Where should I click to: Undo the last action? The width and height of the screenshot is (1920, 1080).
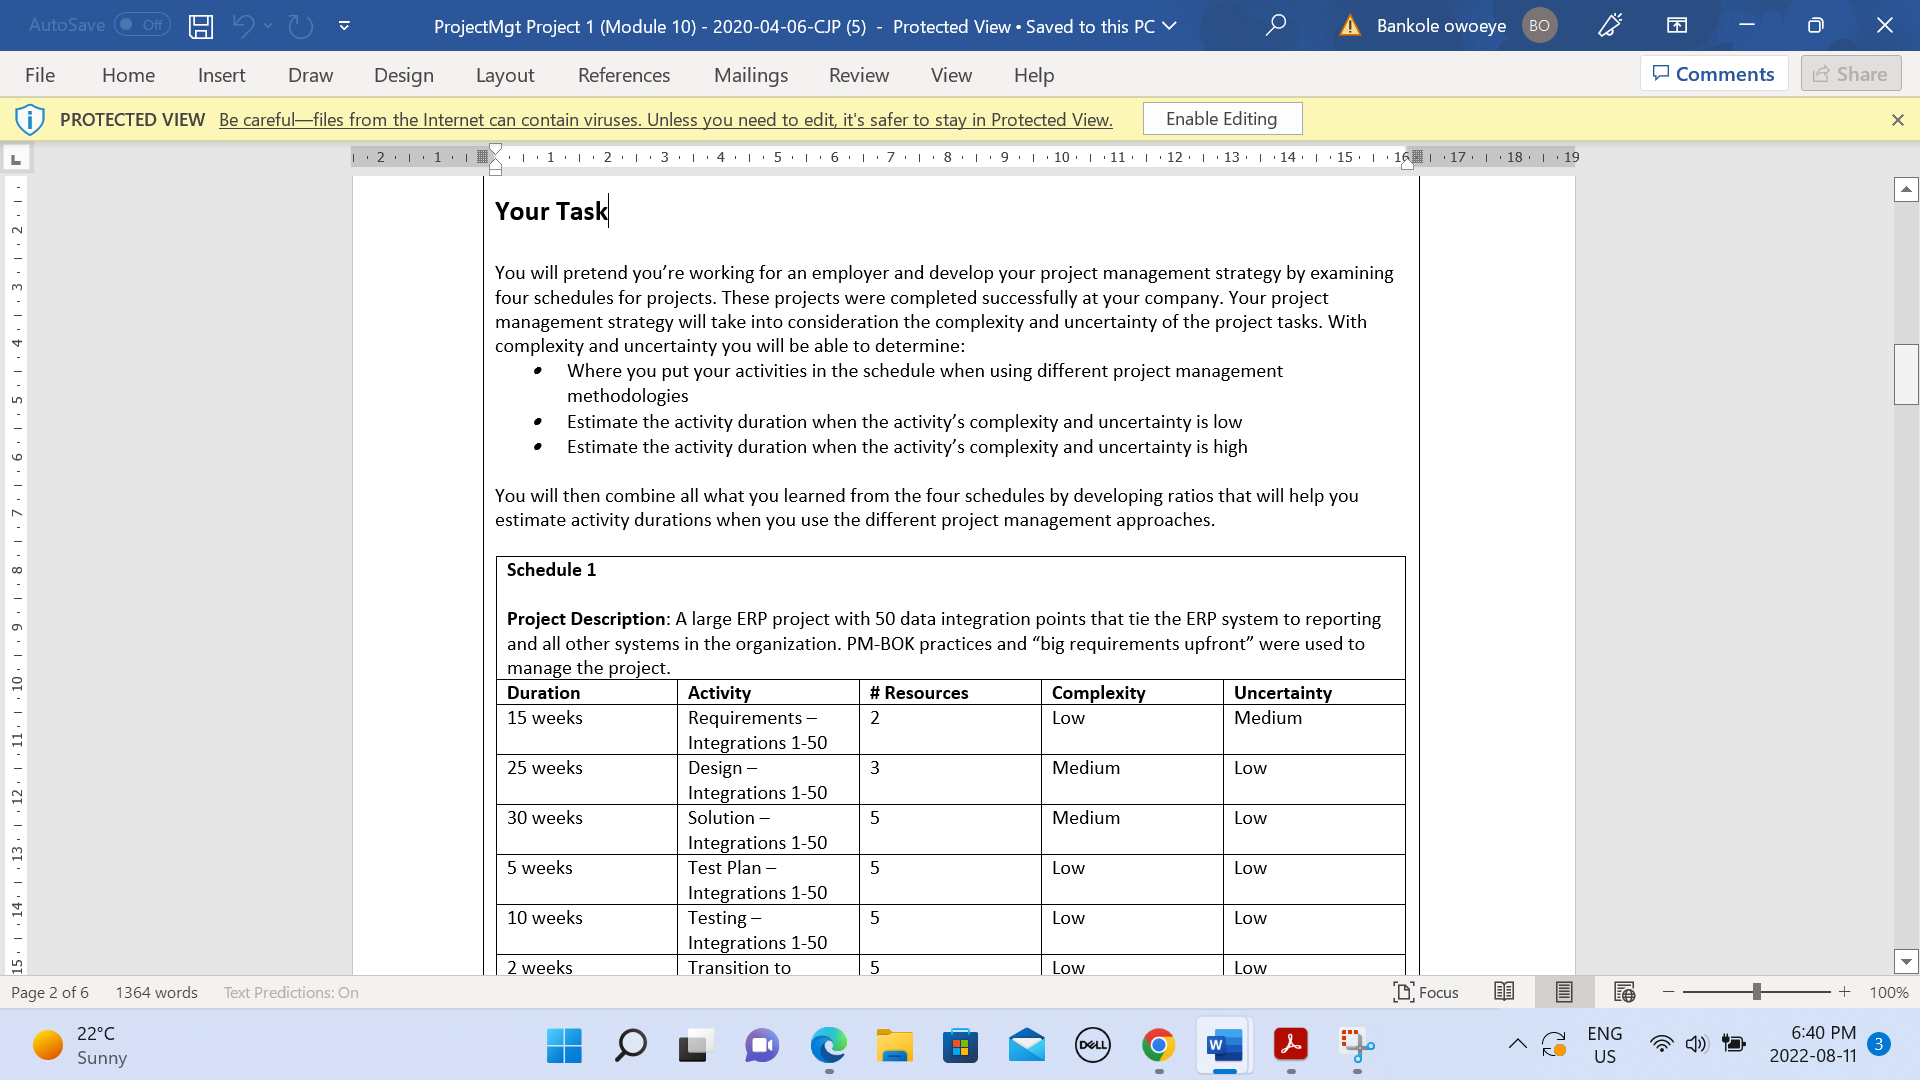coord(243,26)
